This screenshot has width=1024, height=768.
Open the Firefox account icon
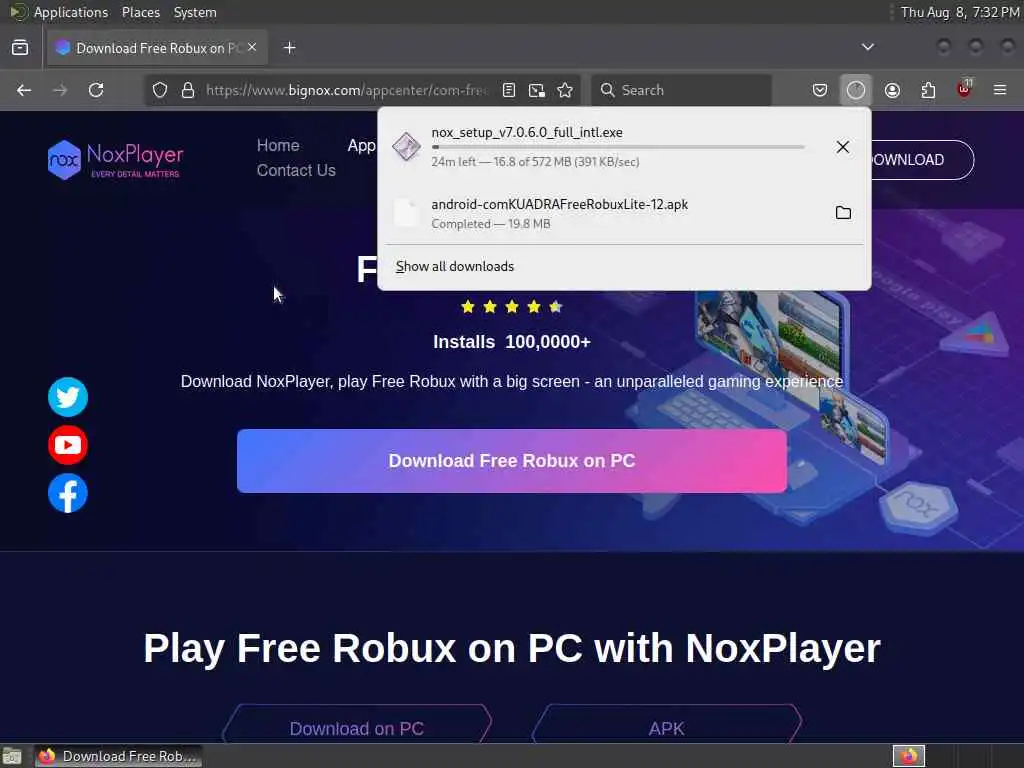click(x=892, y=90)
